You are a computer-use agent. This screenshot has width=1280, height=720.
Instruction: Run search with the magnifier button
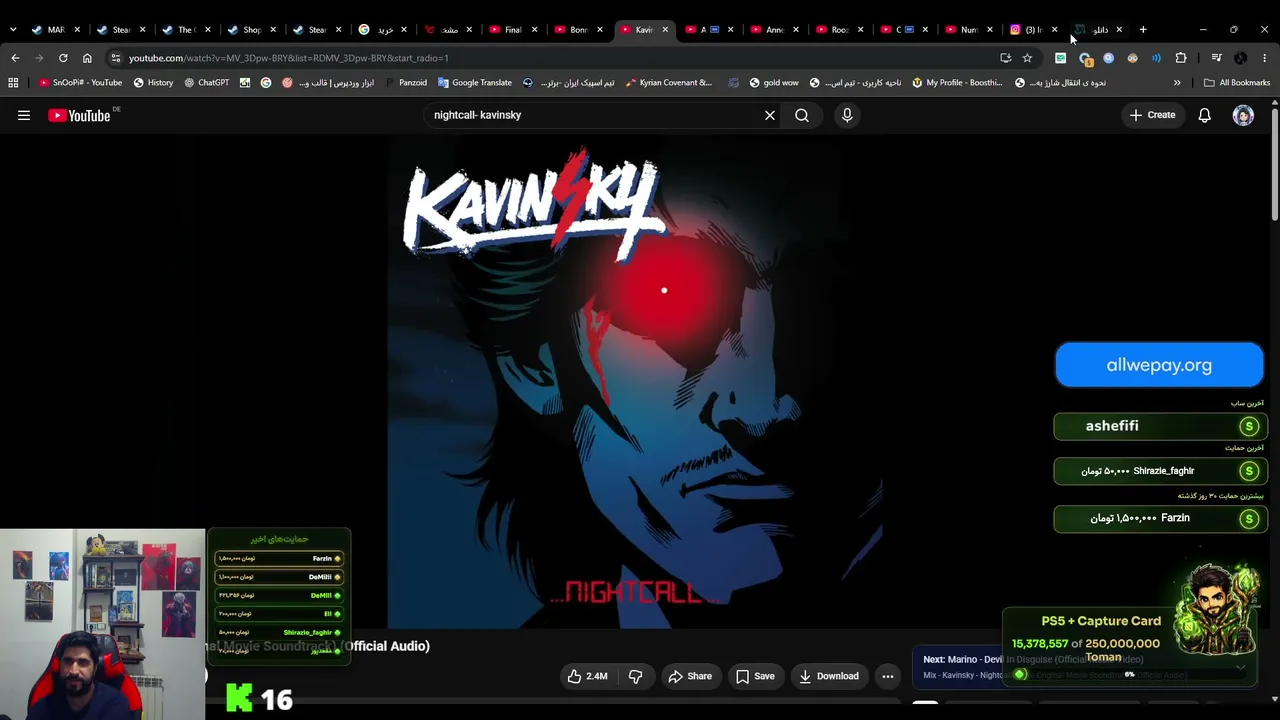click(802, 115)
